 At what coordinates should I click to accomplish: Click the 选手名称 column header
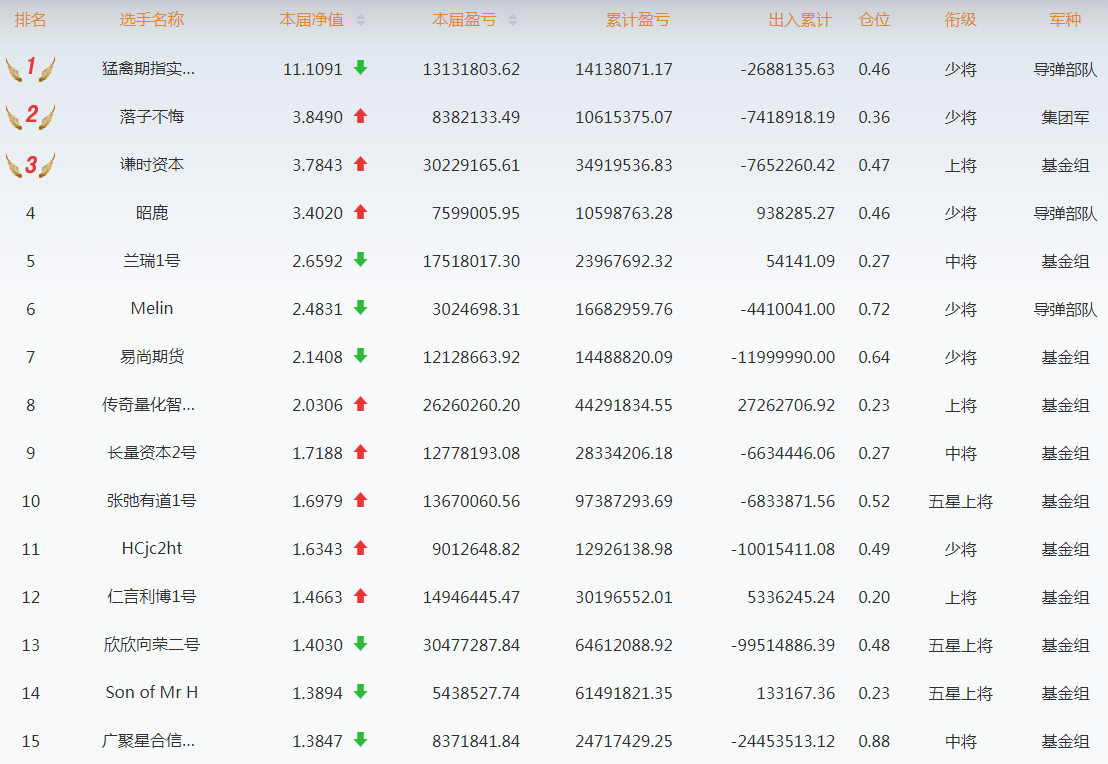point(151,20)
